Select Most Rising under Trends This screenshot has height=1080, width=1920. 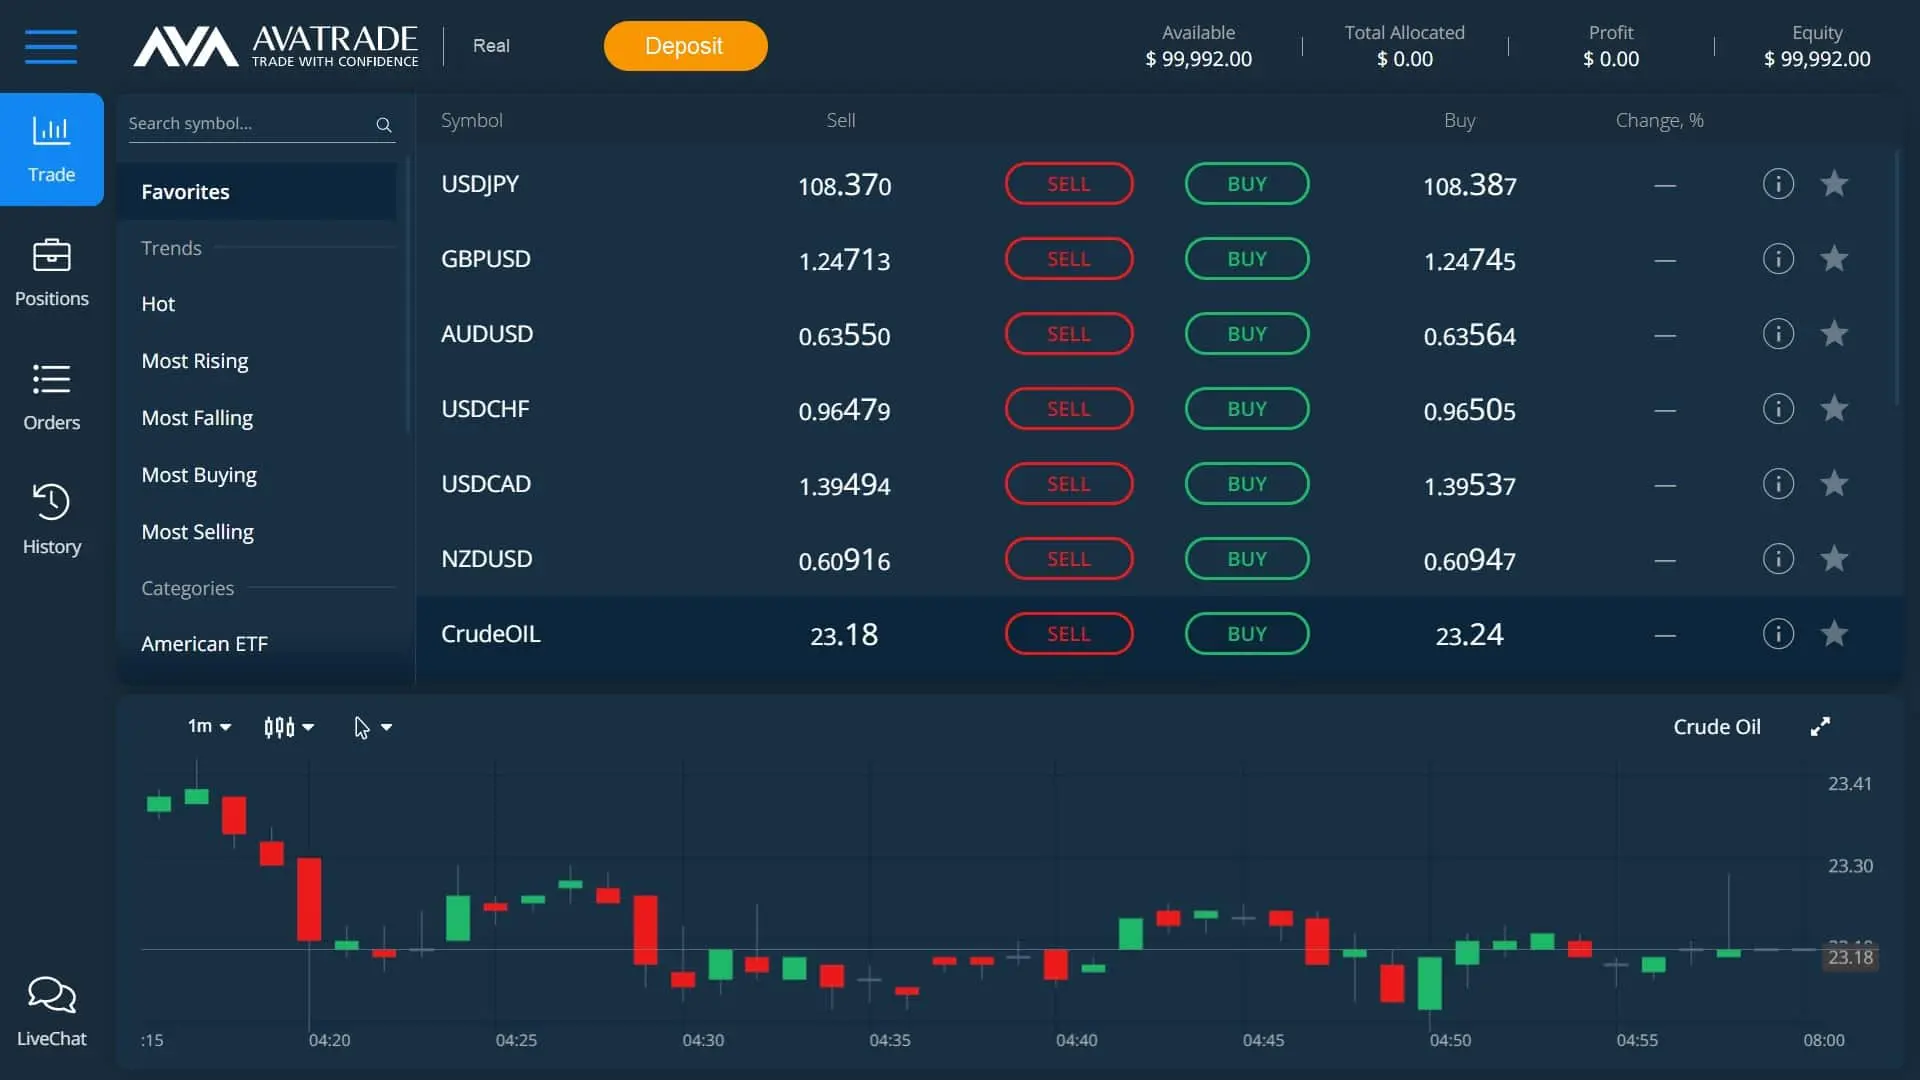[195, 360]
